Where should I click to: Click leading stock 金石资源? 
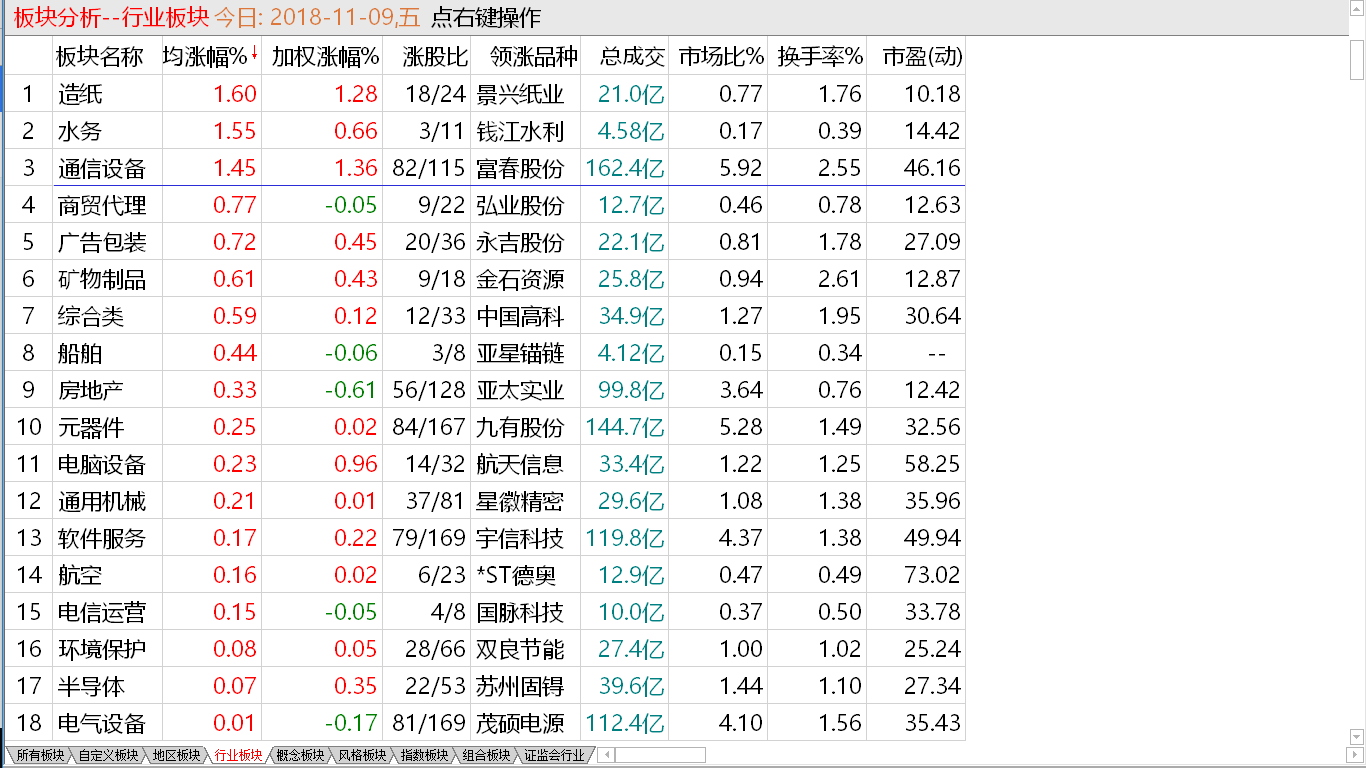520,280
